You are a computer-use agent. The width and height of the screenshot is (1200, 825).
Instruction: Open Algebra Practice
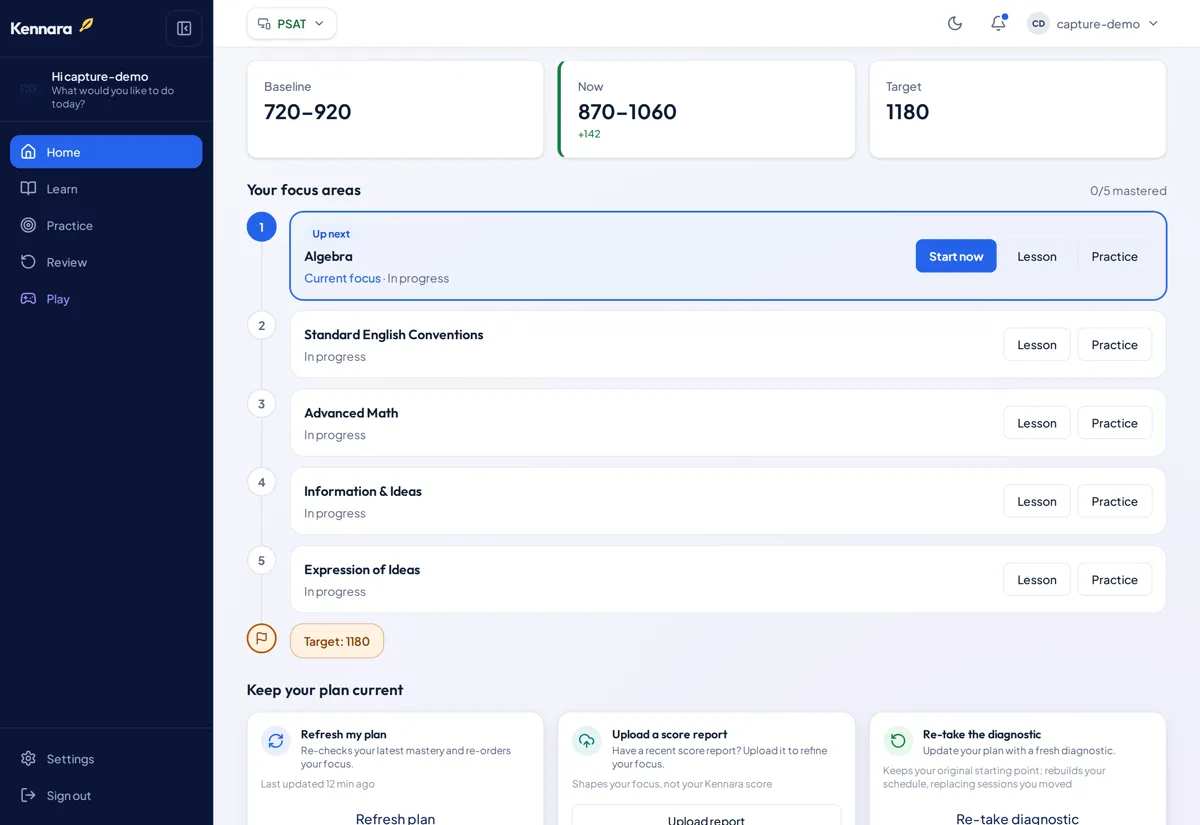click(x=1115, y=256)
